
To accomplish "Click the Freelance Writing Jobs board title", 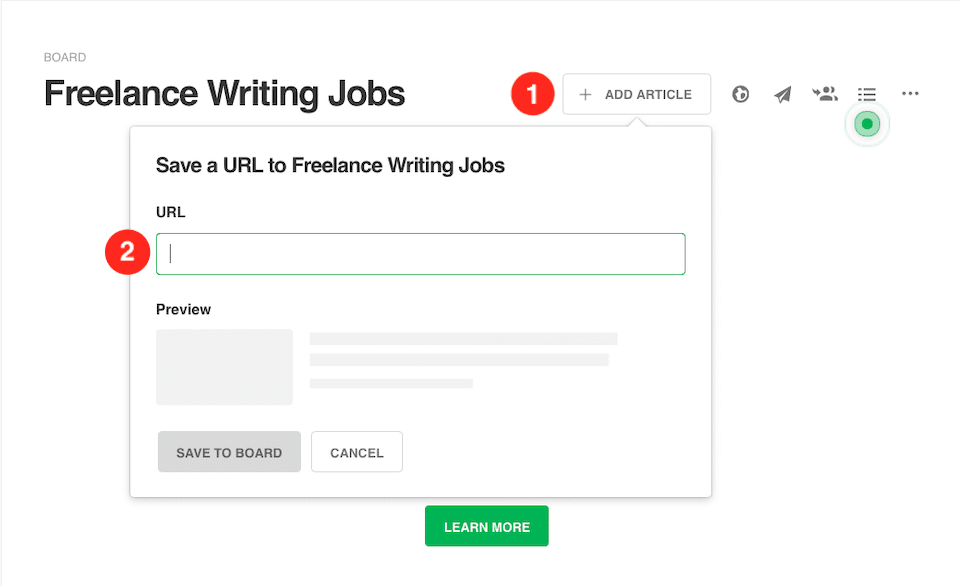I will pos(223,92).
